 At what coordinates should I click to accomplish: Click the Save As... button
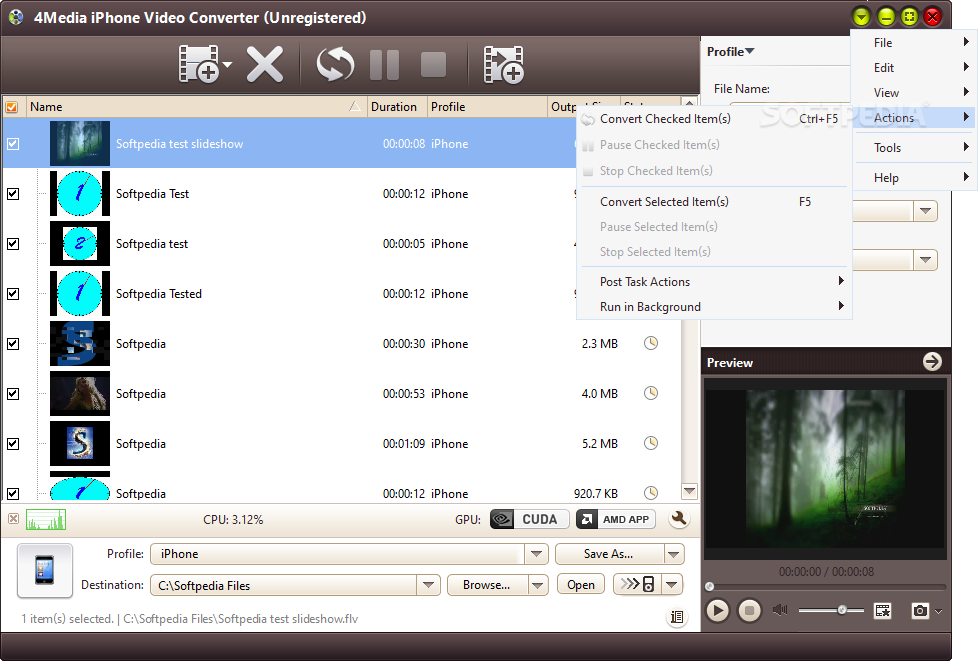[x=609, y=554]
